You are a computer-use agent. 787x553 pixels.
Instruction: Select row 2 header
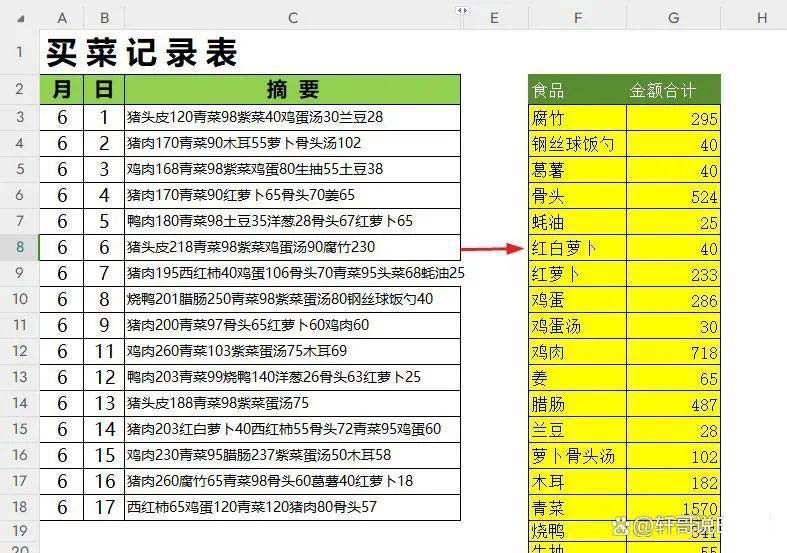(19, 89)
